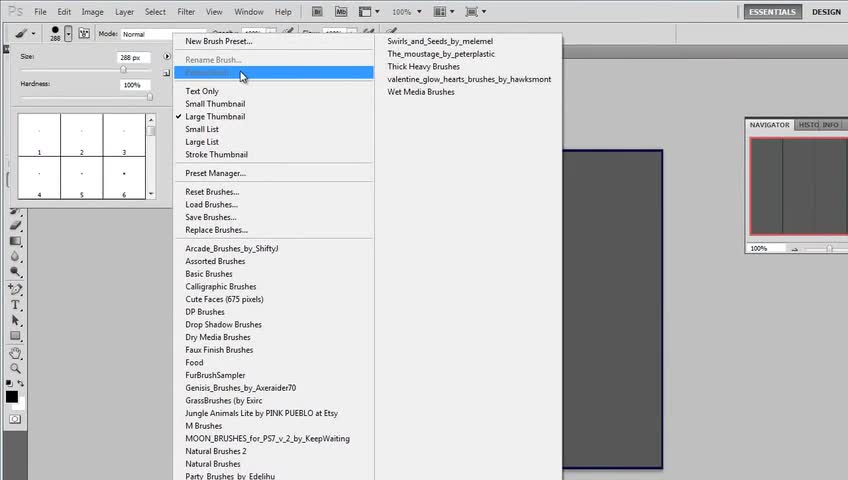The width and height of the screenshot is (848, 480).
Task: Click the Hardness slider handle
Action: 150,97
